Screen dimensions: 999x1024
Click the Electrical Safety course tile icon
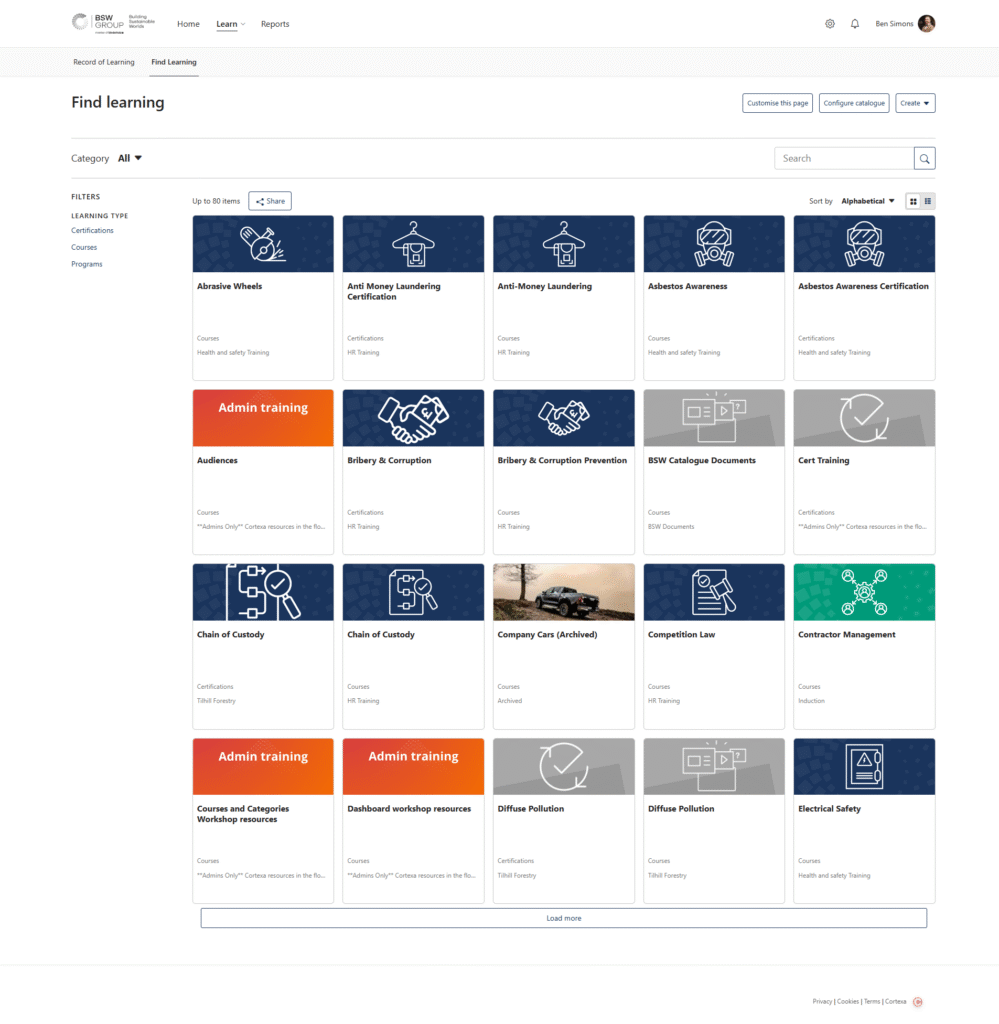tap(863, 766)
